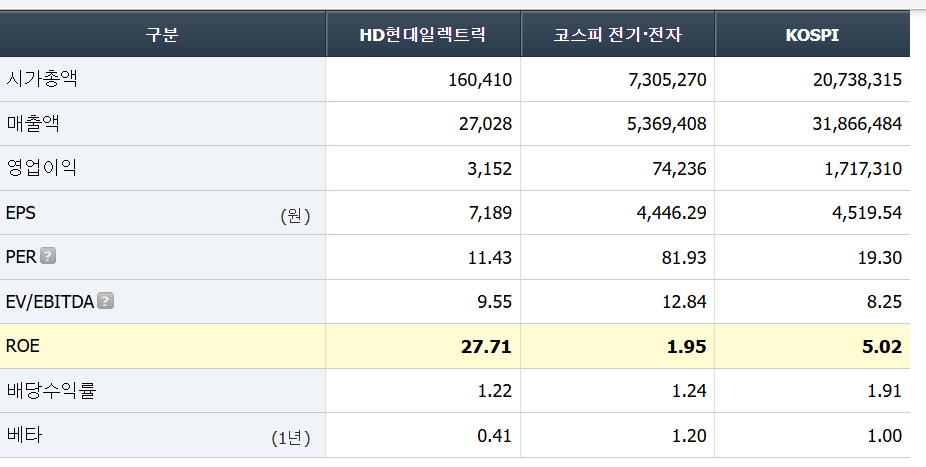926x467 pixels.
Task: Click the highlighted ROE row label
Action: click(x=22, y=346)
